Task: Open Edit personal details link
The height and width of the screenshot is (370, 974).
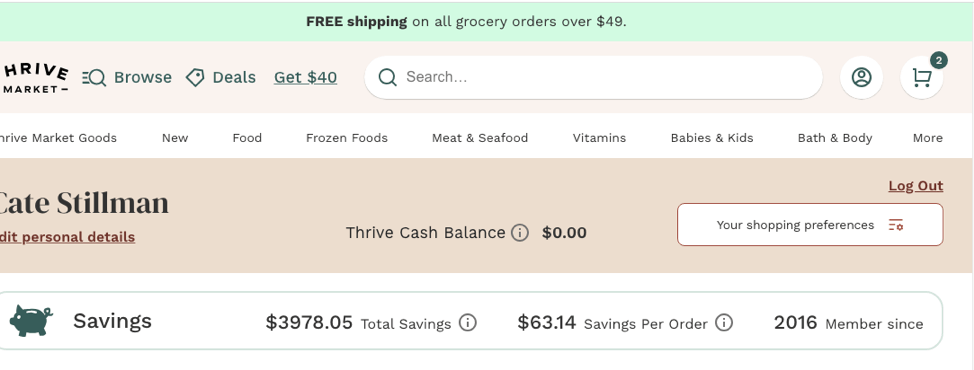Action: tap(66, 237)
